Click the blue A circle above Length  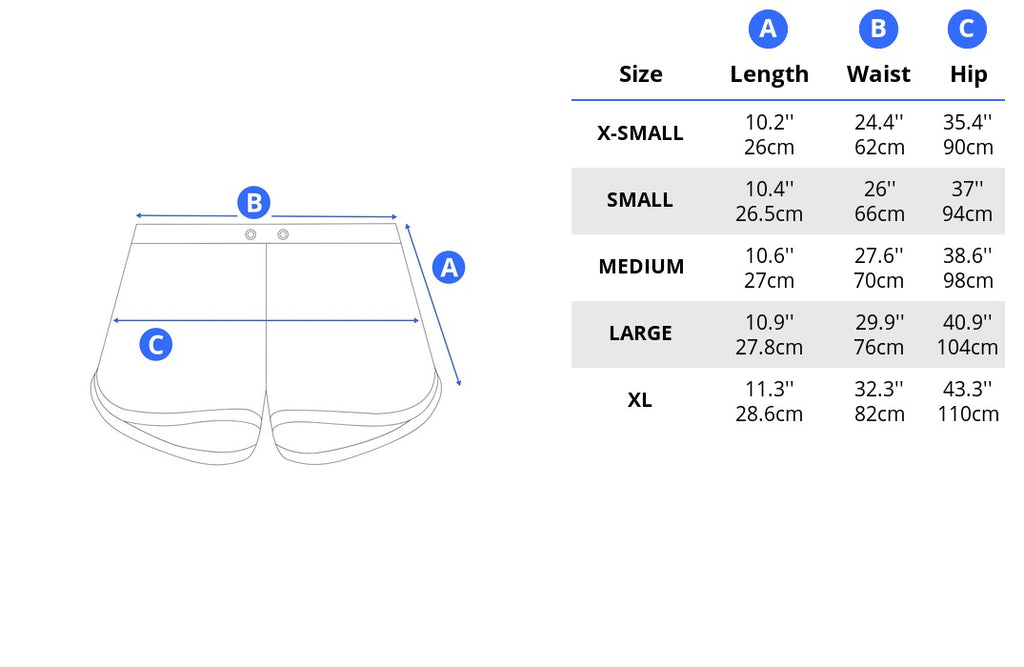[x=768, y=30]
